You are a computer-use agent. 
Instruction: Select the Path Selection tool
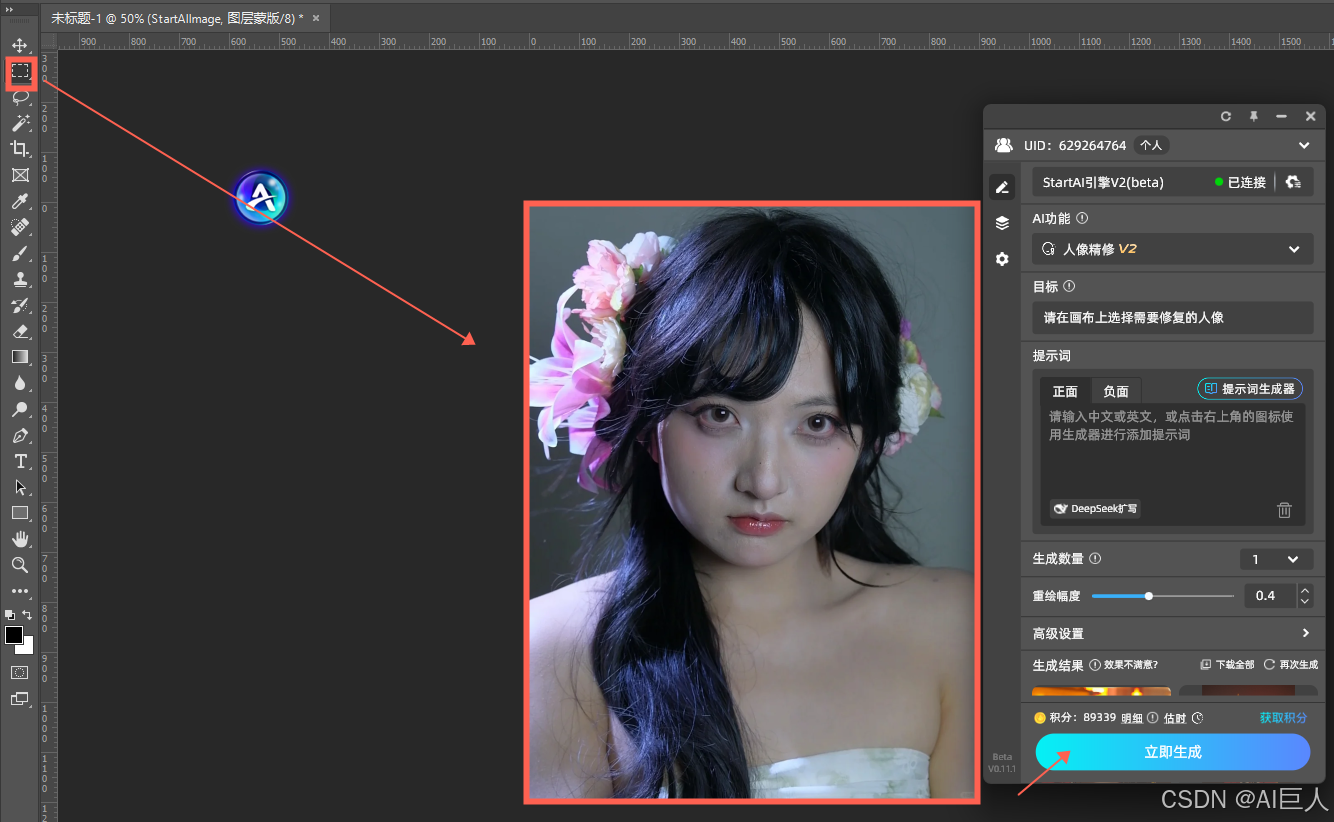(x=20, y=487)
